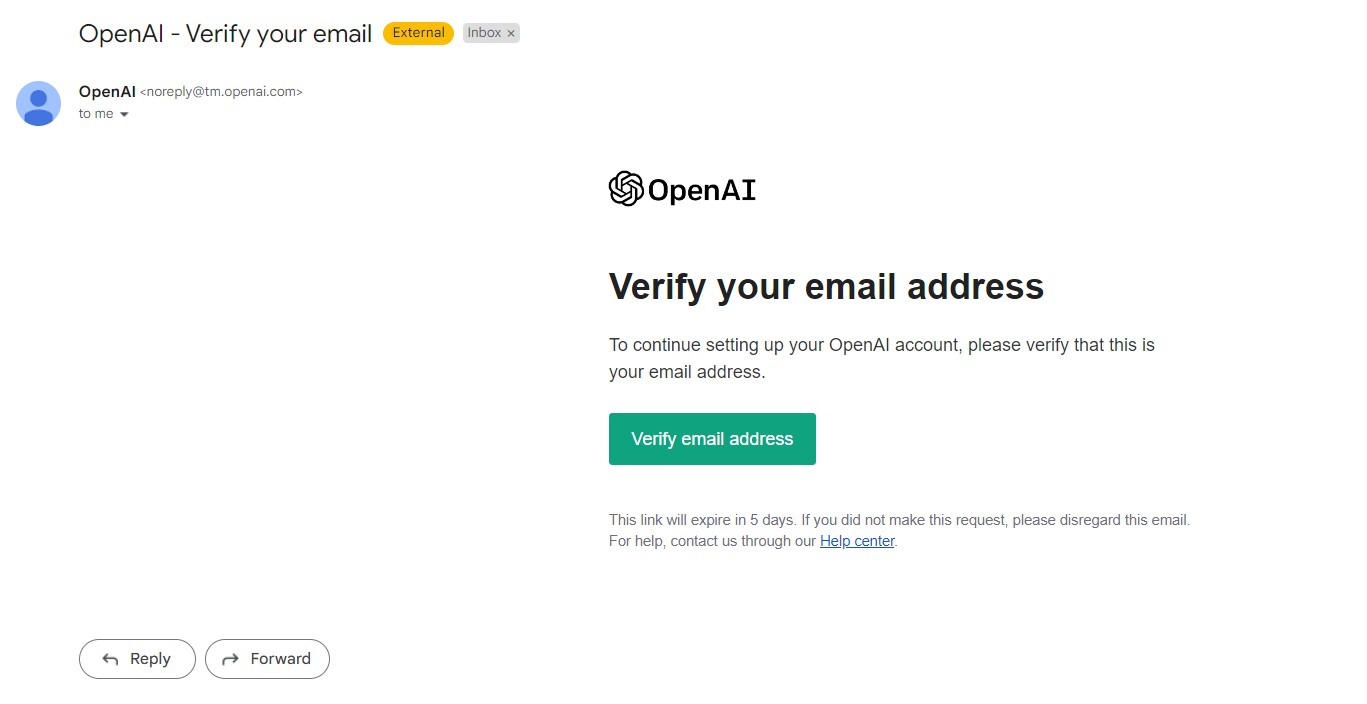Image resolution: width=1367 pixels, height=704 pixels.
Task: Click the Inbox label text
Action: (484, 33)
